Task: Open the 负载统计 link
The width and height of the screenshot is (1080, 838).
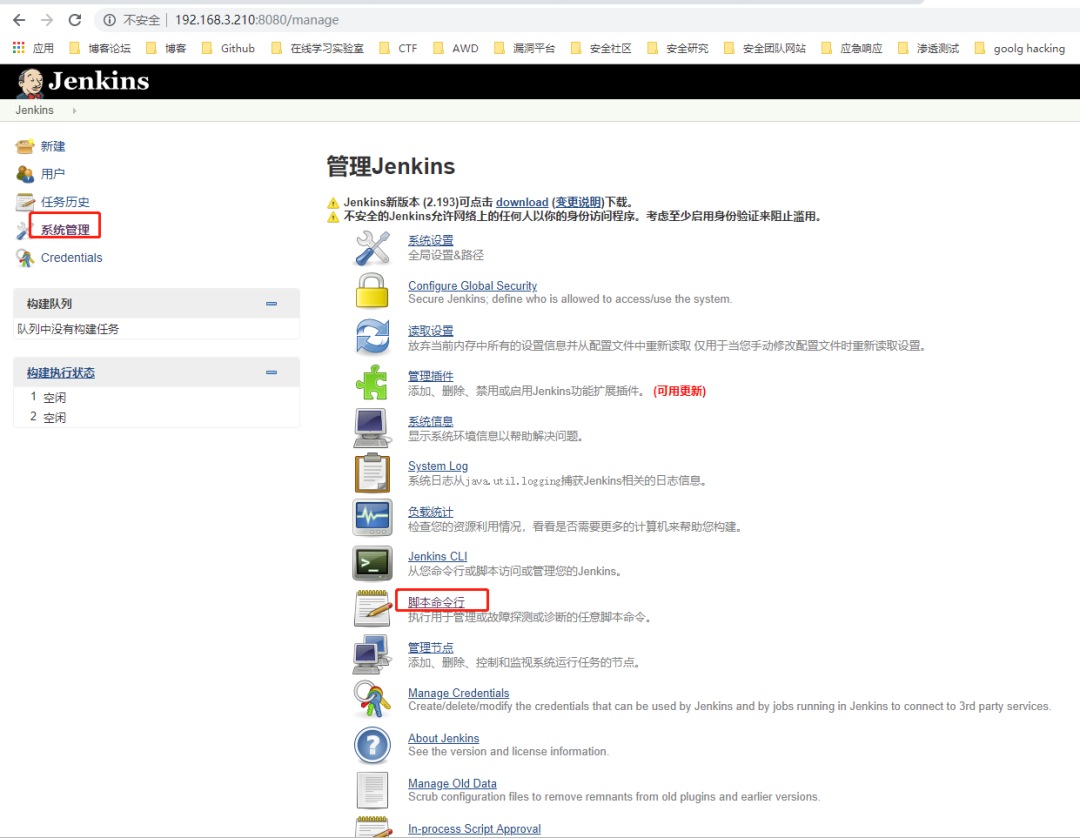Action: [430, 512]
